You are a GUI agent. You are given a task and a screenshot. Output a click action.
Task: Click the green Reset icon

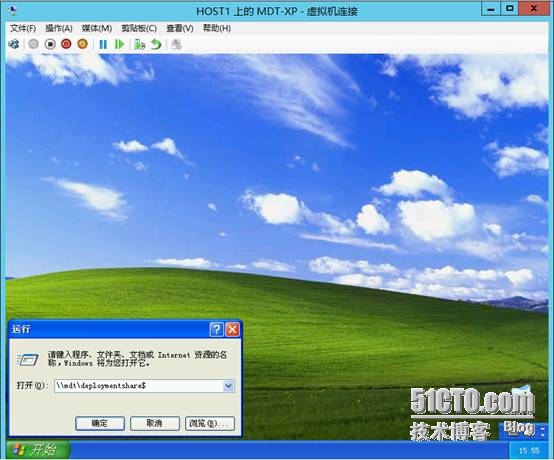point(119,45)
